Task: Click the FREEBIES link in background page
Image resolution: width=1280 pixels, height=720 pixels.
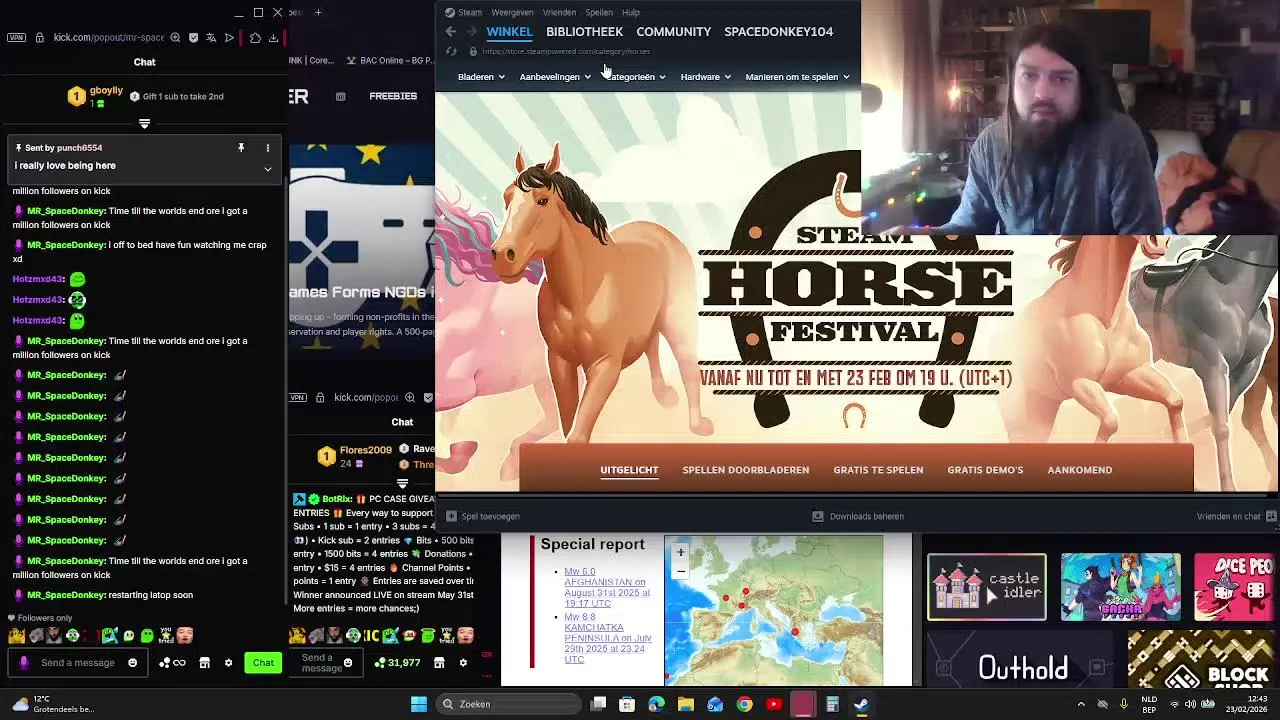Action: point(393,96)
